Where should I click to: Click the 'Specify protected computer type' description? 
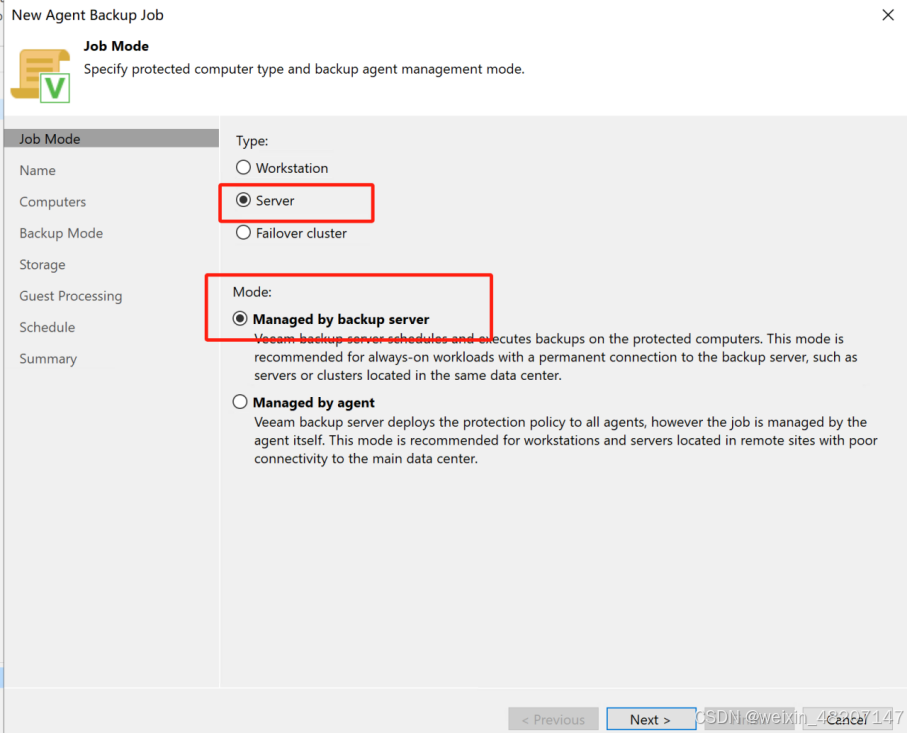coord(304,69)
